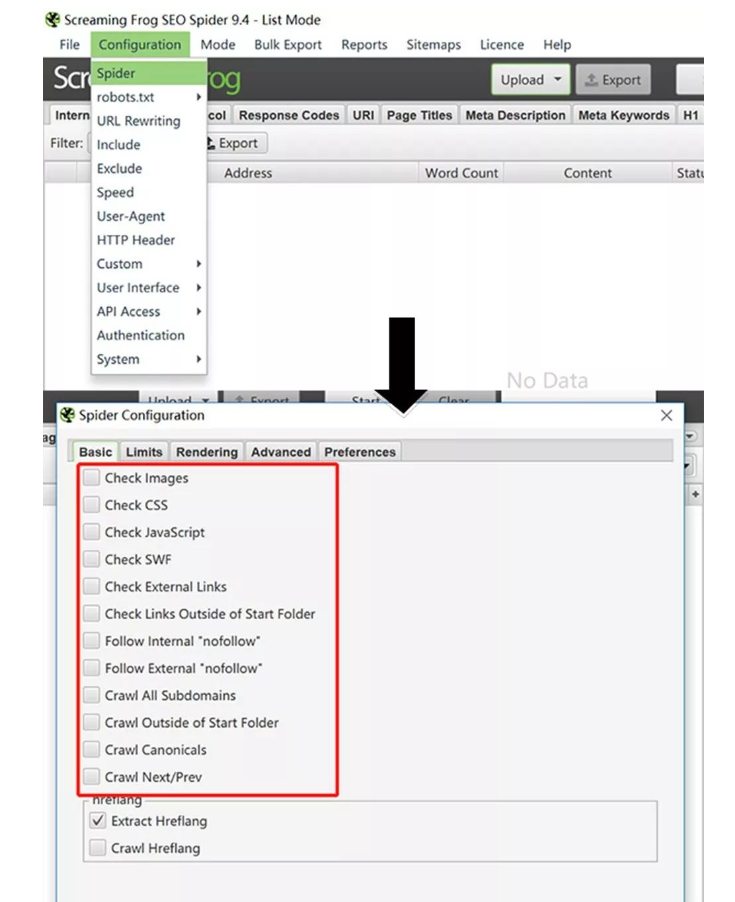Enable Follow External nofollow checkbox
This screenshot has height=902, width=735.
pyautogui.click(x=91, y=668)
